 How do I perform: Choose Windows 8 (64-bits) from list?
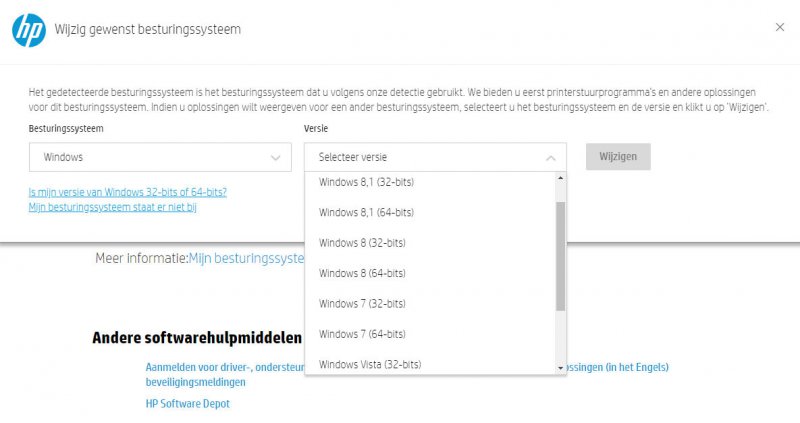(x=430, y=273)
